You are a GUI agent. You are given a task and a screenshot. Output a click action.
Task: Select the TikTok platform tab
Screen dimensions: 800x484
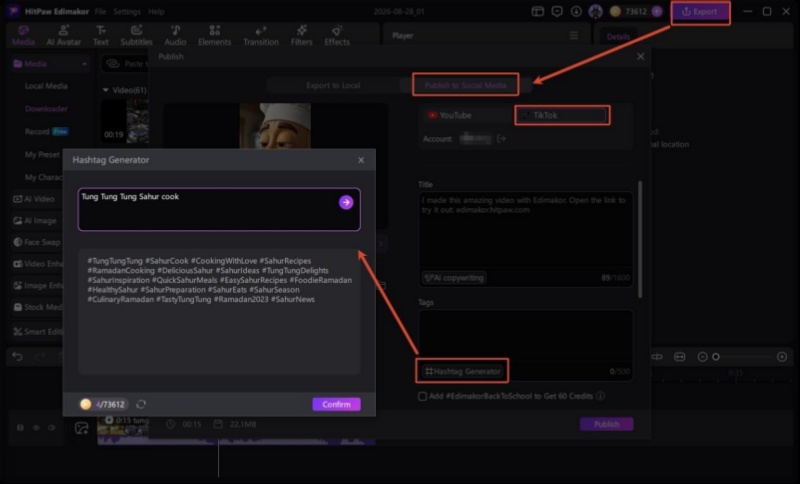[x=561, y=115]
